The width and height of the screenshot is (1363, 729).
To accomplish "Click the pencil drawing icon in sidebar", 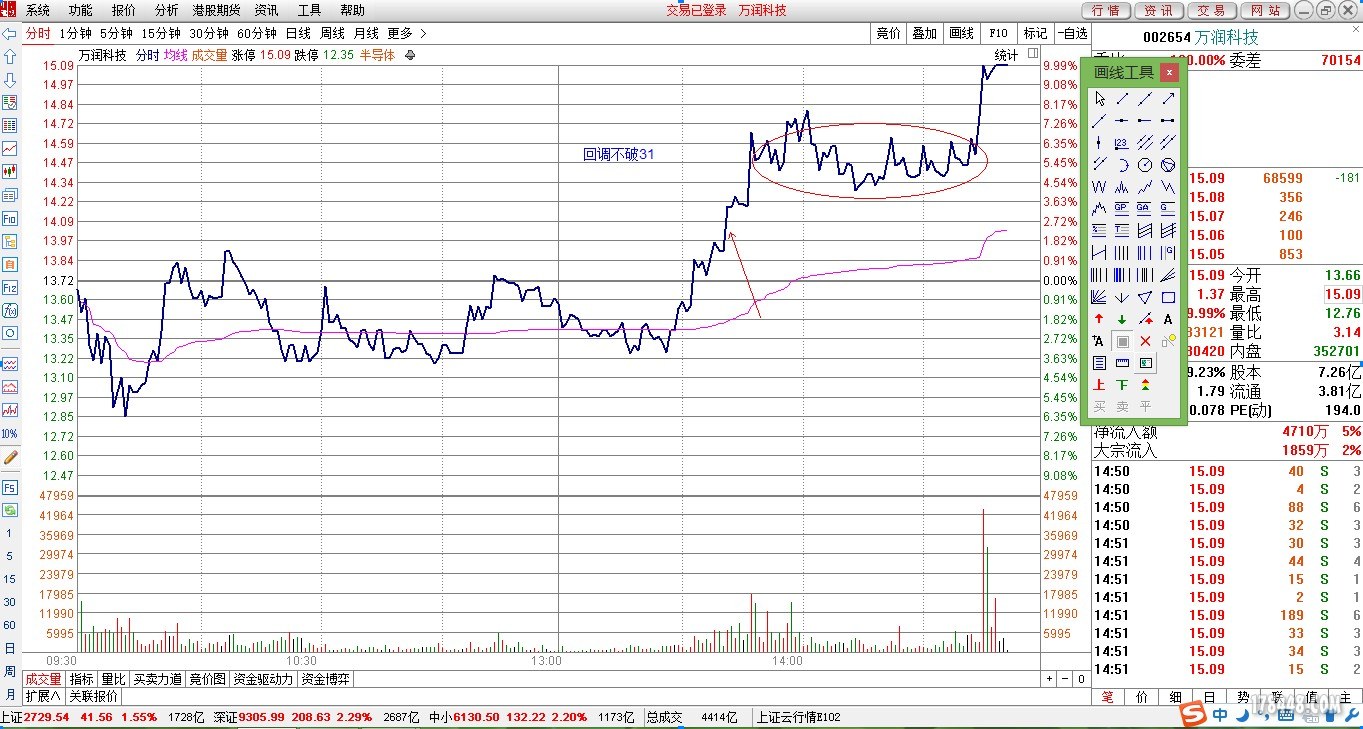I will tap(10, 457).
